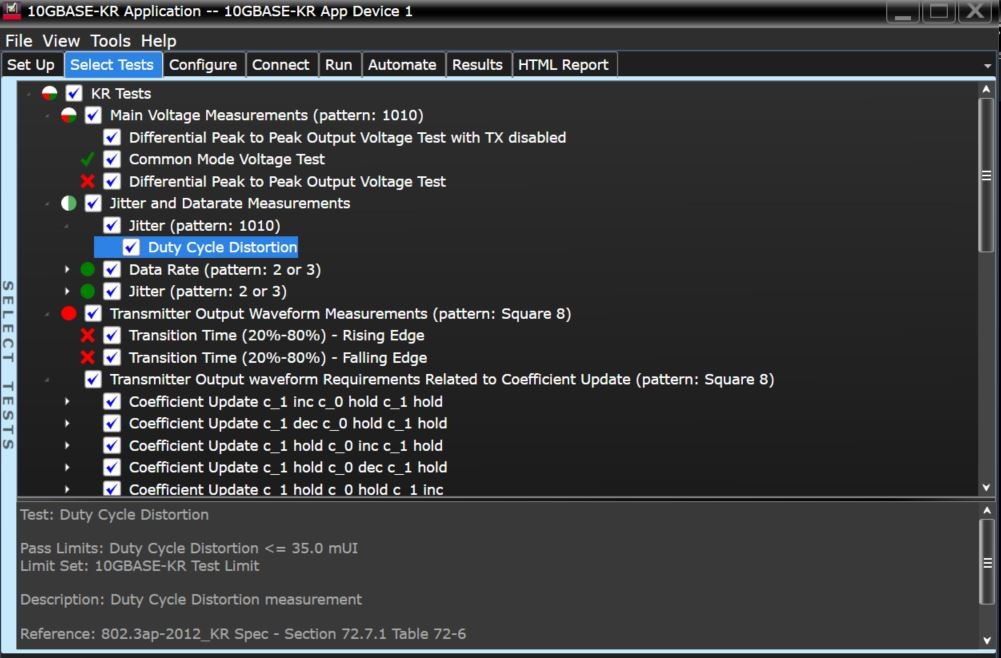Click the application icon in the title bar
Screen dimensions: 1001x658
point(13,11)
